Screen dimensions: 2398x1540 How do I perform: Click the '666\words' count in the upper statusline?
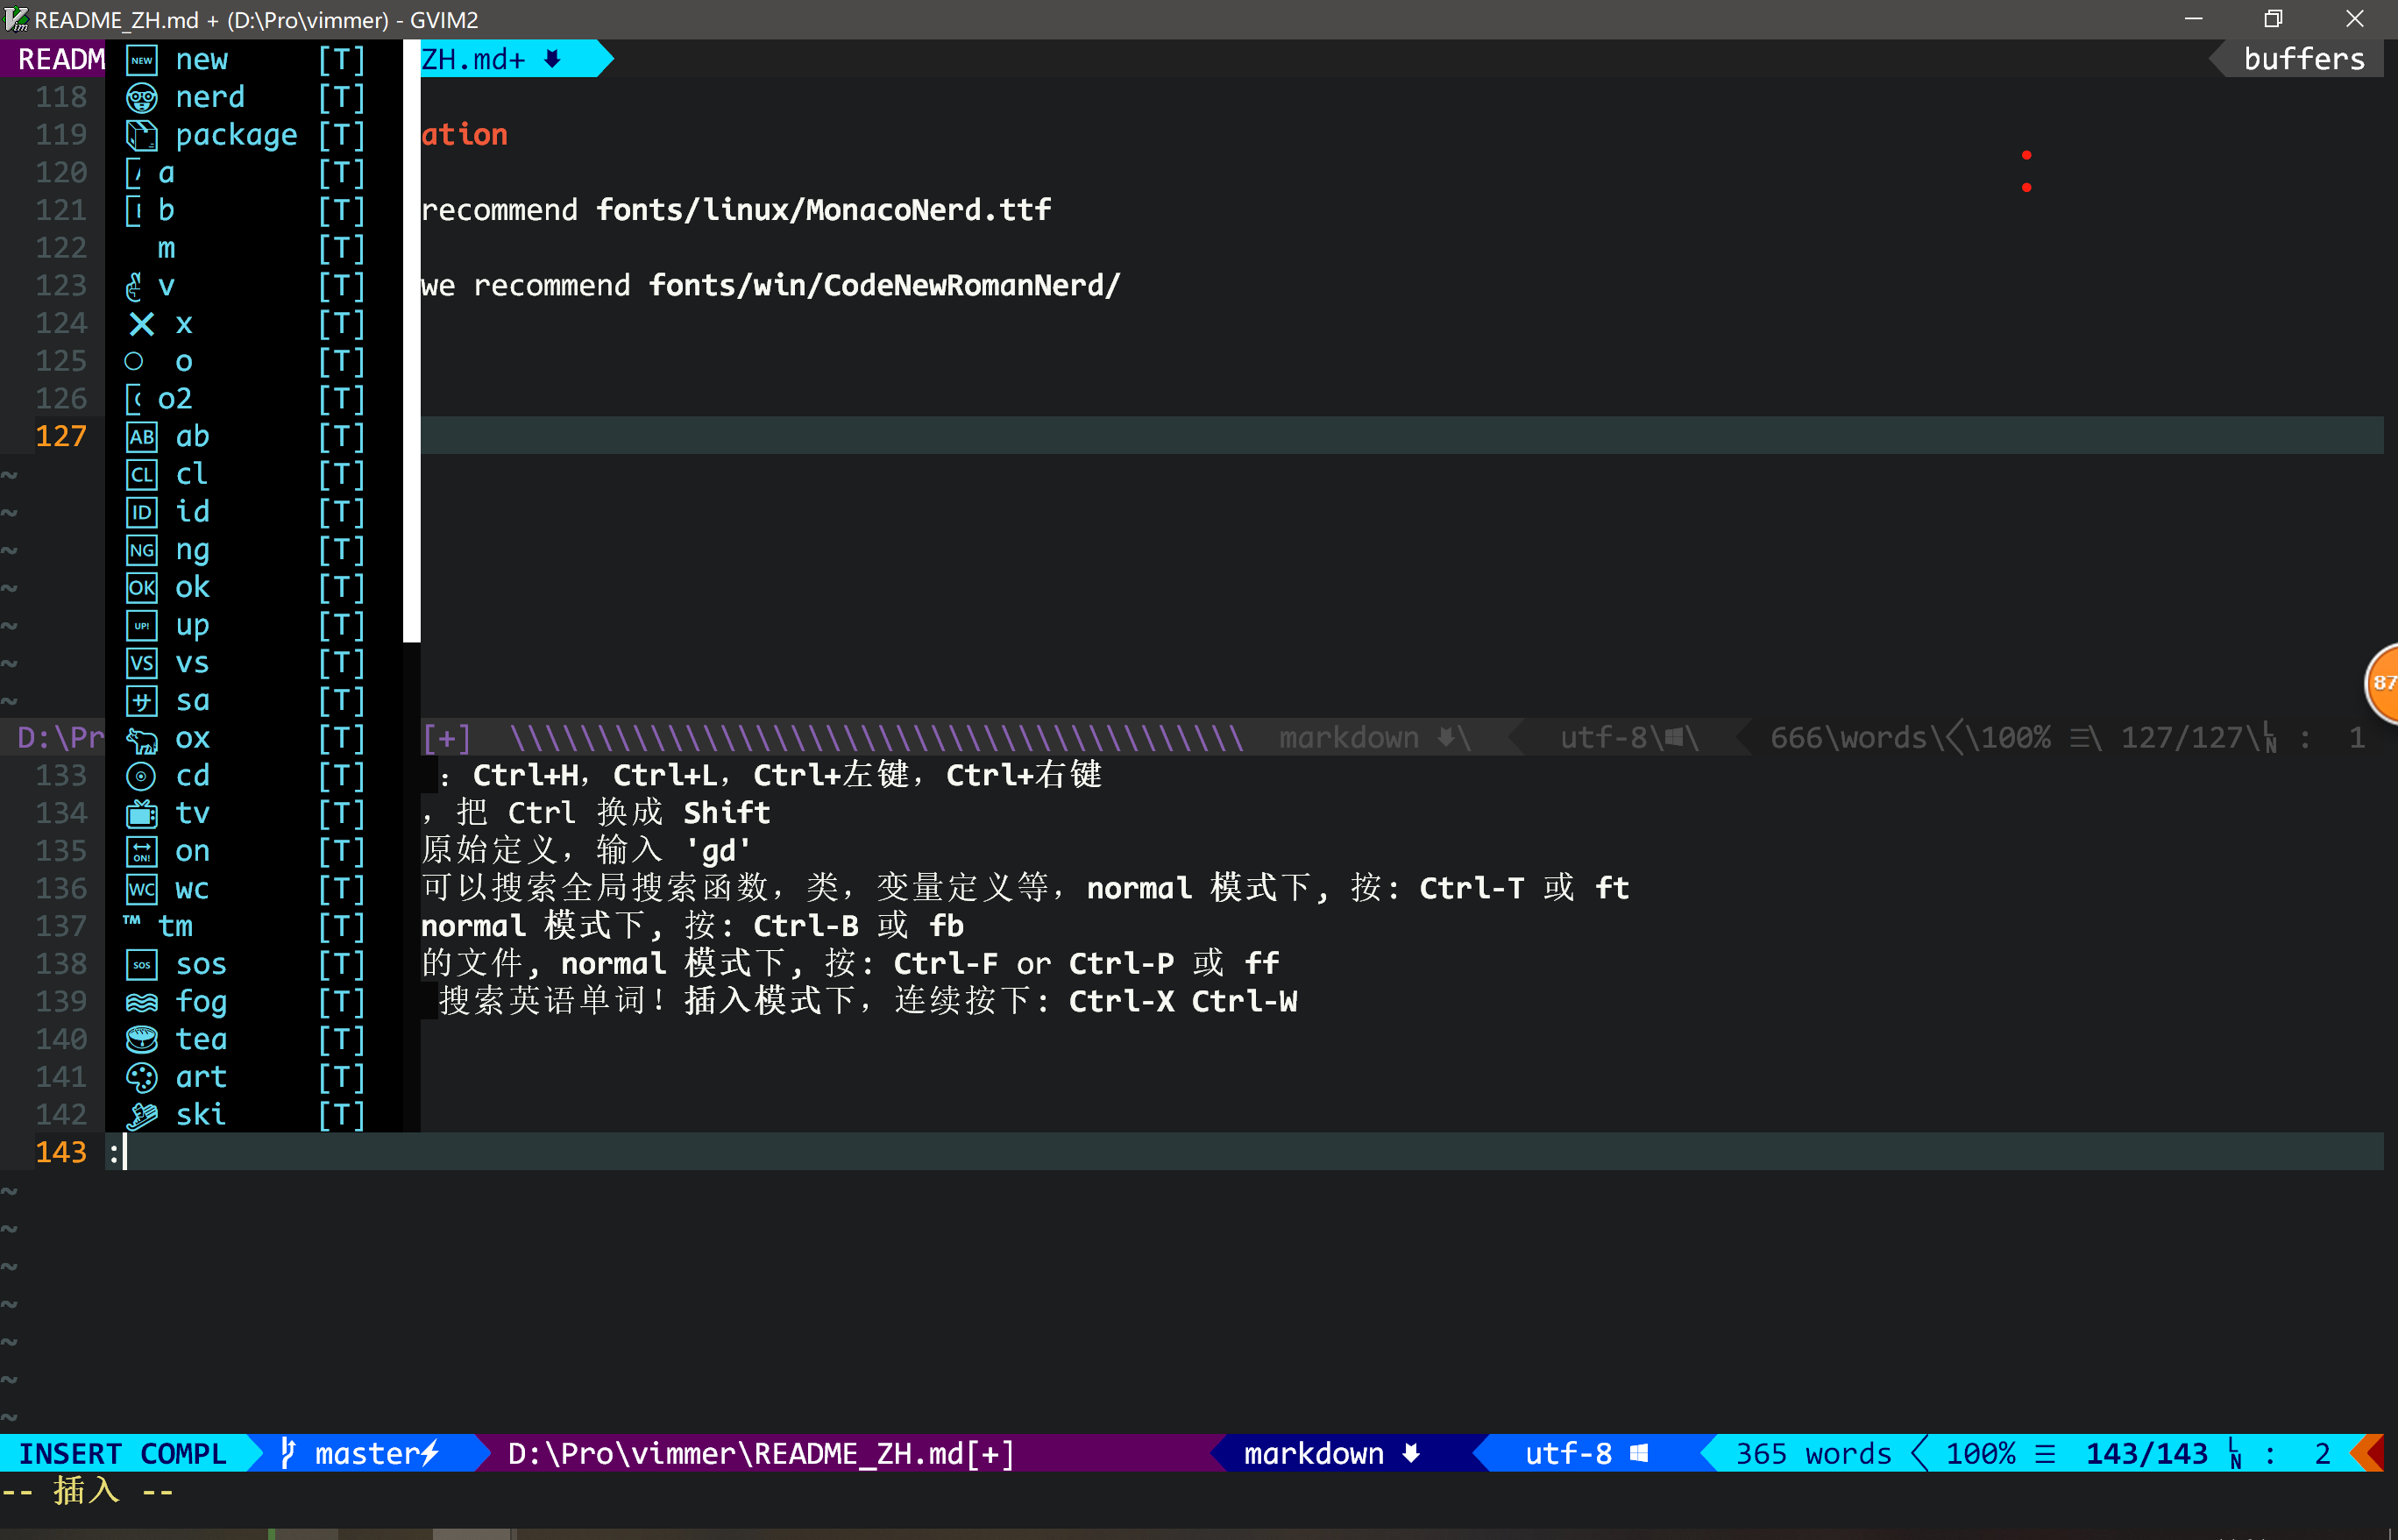(1848, 738)
